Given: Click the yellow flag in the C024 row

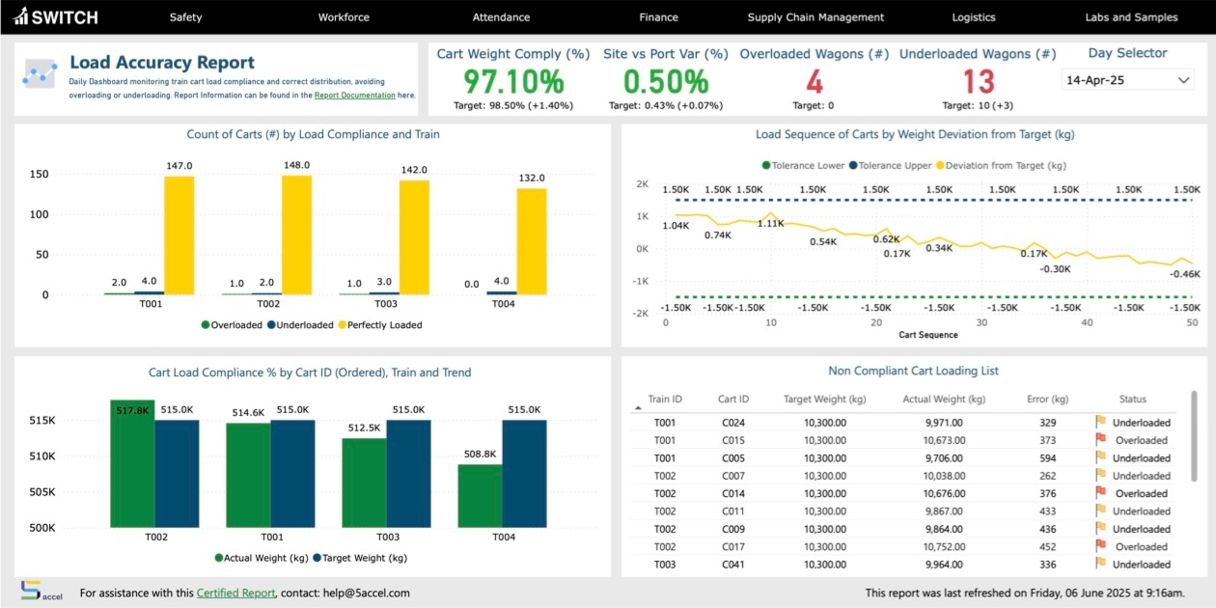Looking at the screenshot, I should tap(1100, 422).
